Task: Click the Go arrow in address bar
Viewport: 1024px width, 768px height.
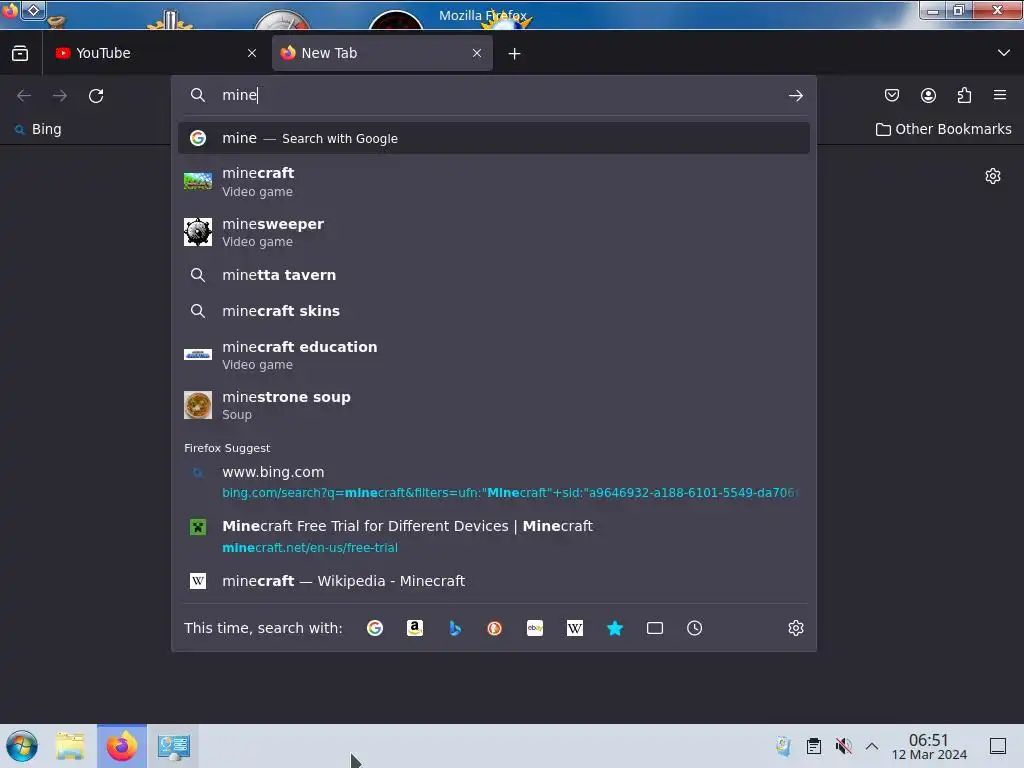Action: tap(795, 96)
